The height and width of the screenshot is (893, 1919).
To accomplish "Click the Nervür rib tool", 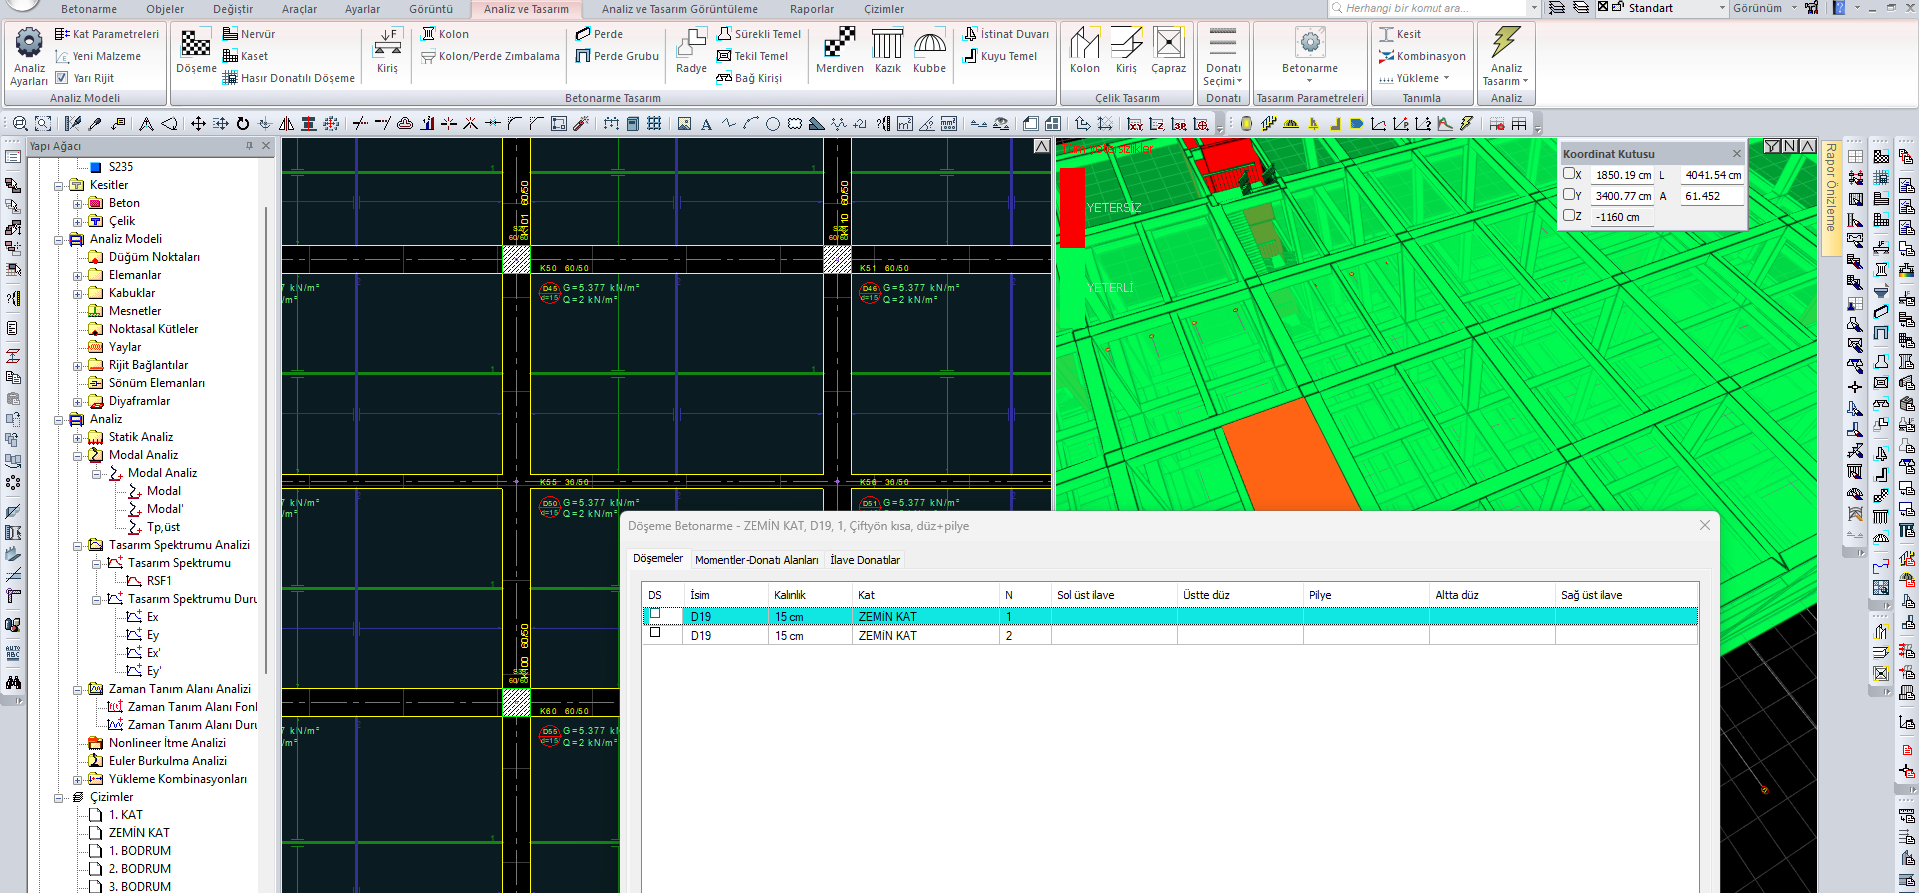I will 248,34.
